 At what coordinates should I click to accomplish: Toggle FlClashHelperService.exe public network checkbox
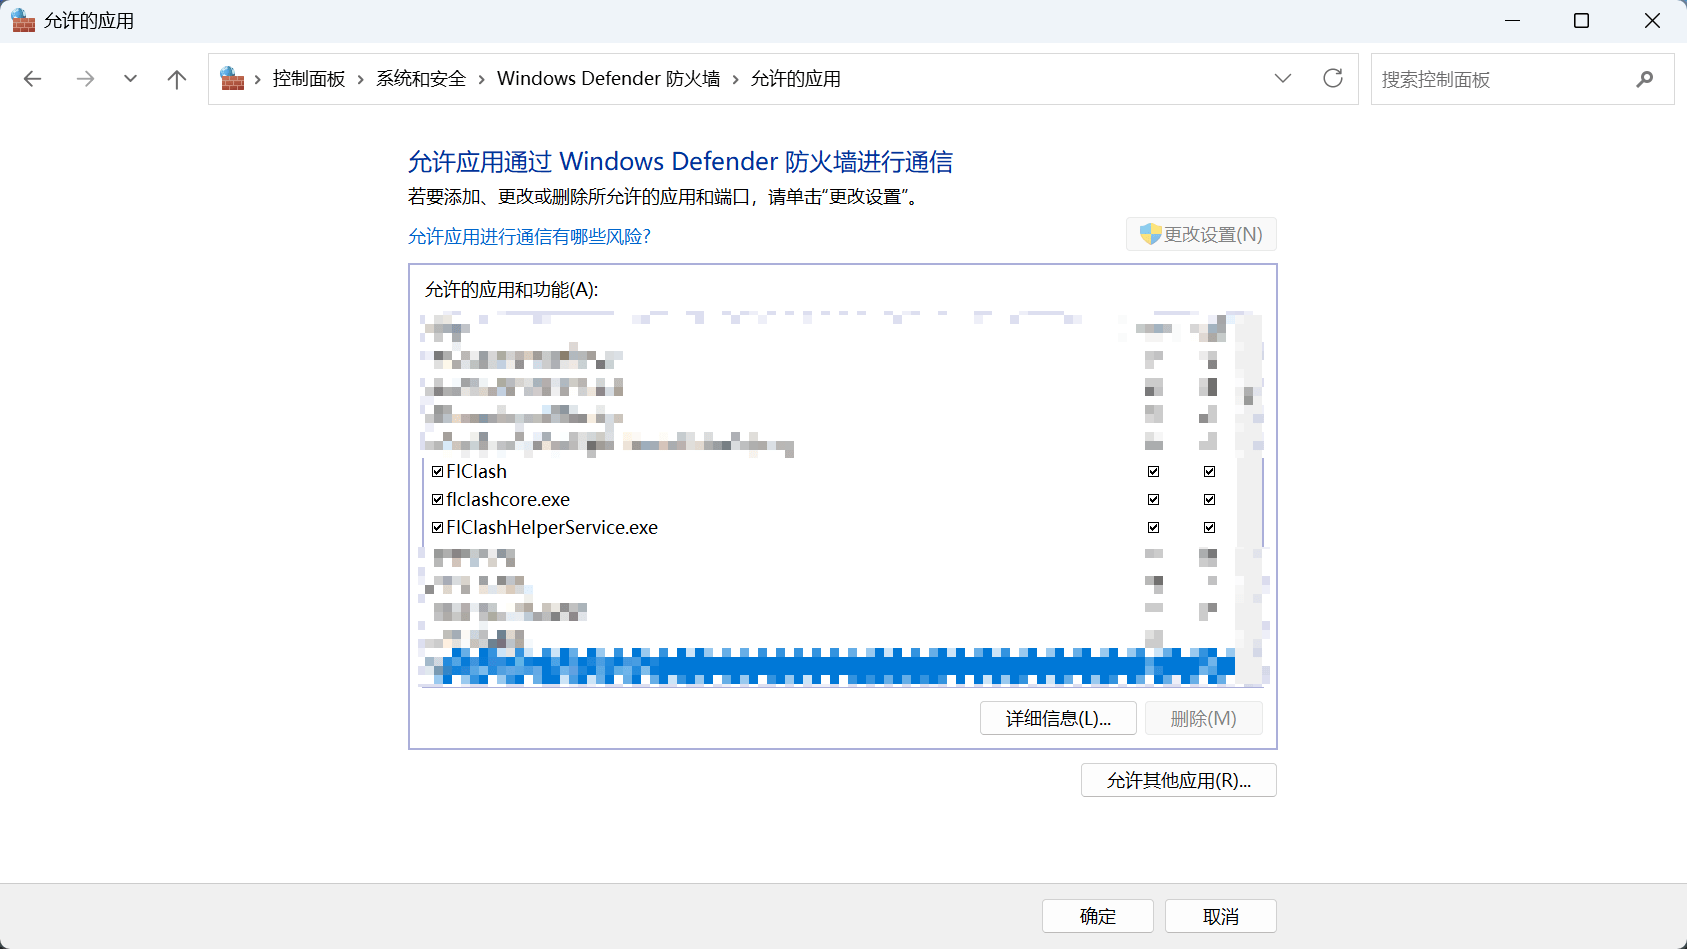click(x=1209, y=527)
